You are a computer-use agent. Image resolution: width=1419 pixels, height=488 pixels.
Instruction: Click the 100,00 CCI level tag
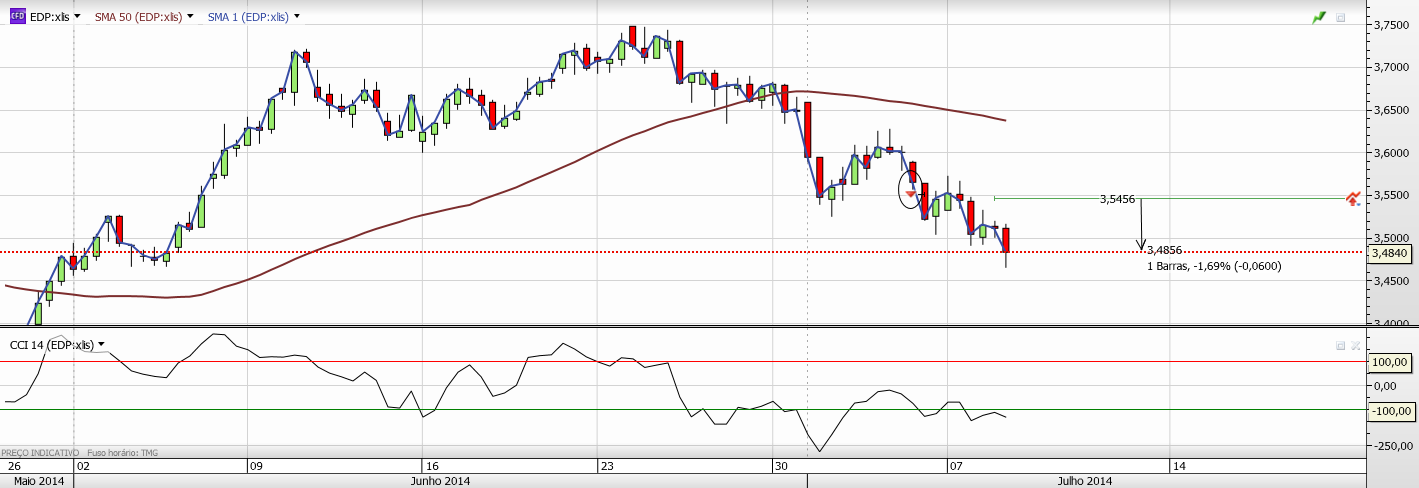click(x=1391, y=362)
